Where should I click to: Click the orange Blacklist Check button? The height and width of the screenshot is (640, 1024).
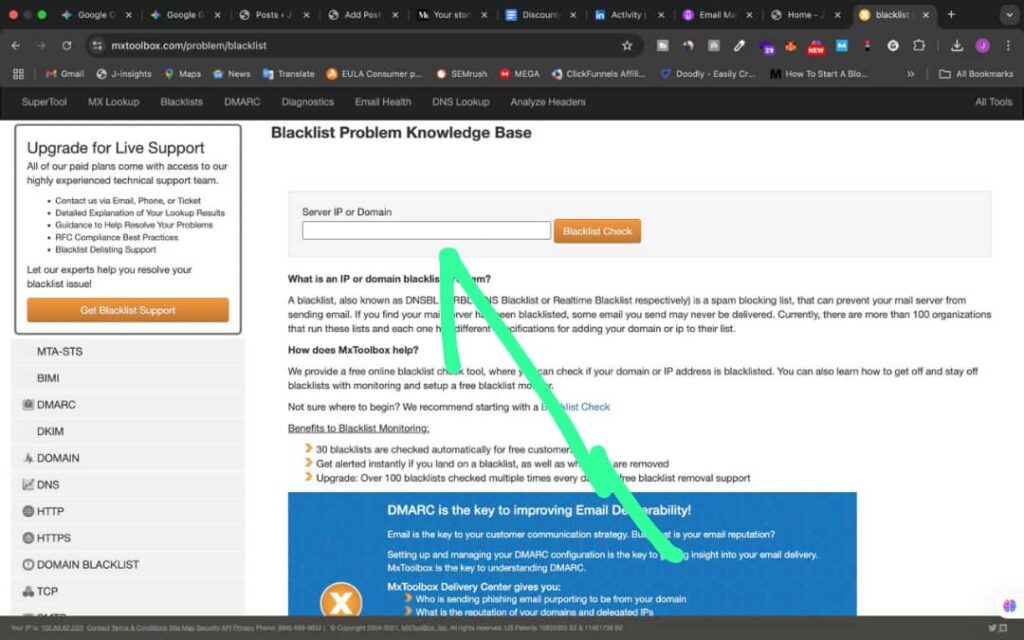597,231
